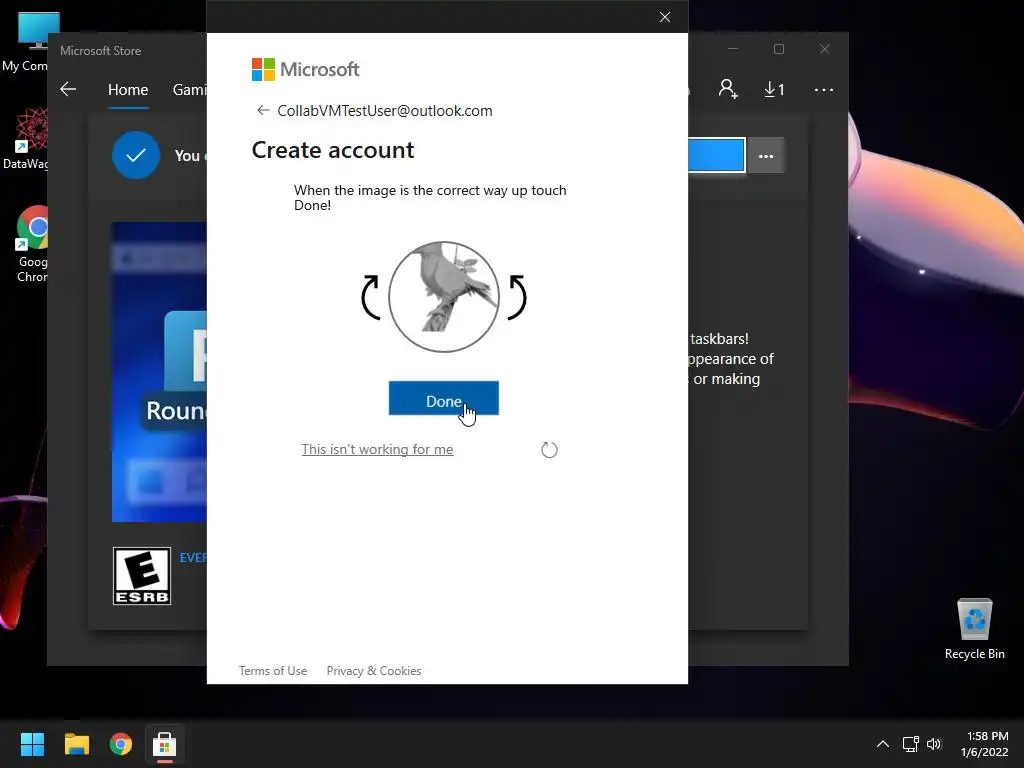Open the app screenshot thumbnail in Store

click(159, 372)
